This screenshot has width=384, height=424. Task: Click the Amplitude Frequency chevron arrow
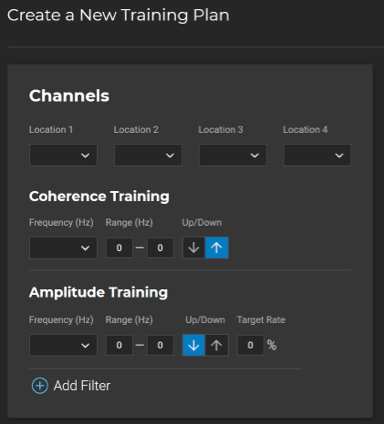pyautogui.click(x=85, y=345)
